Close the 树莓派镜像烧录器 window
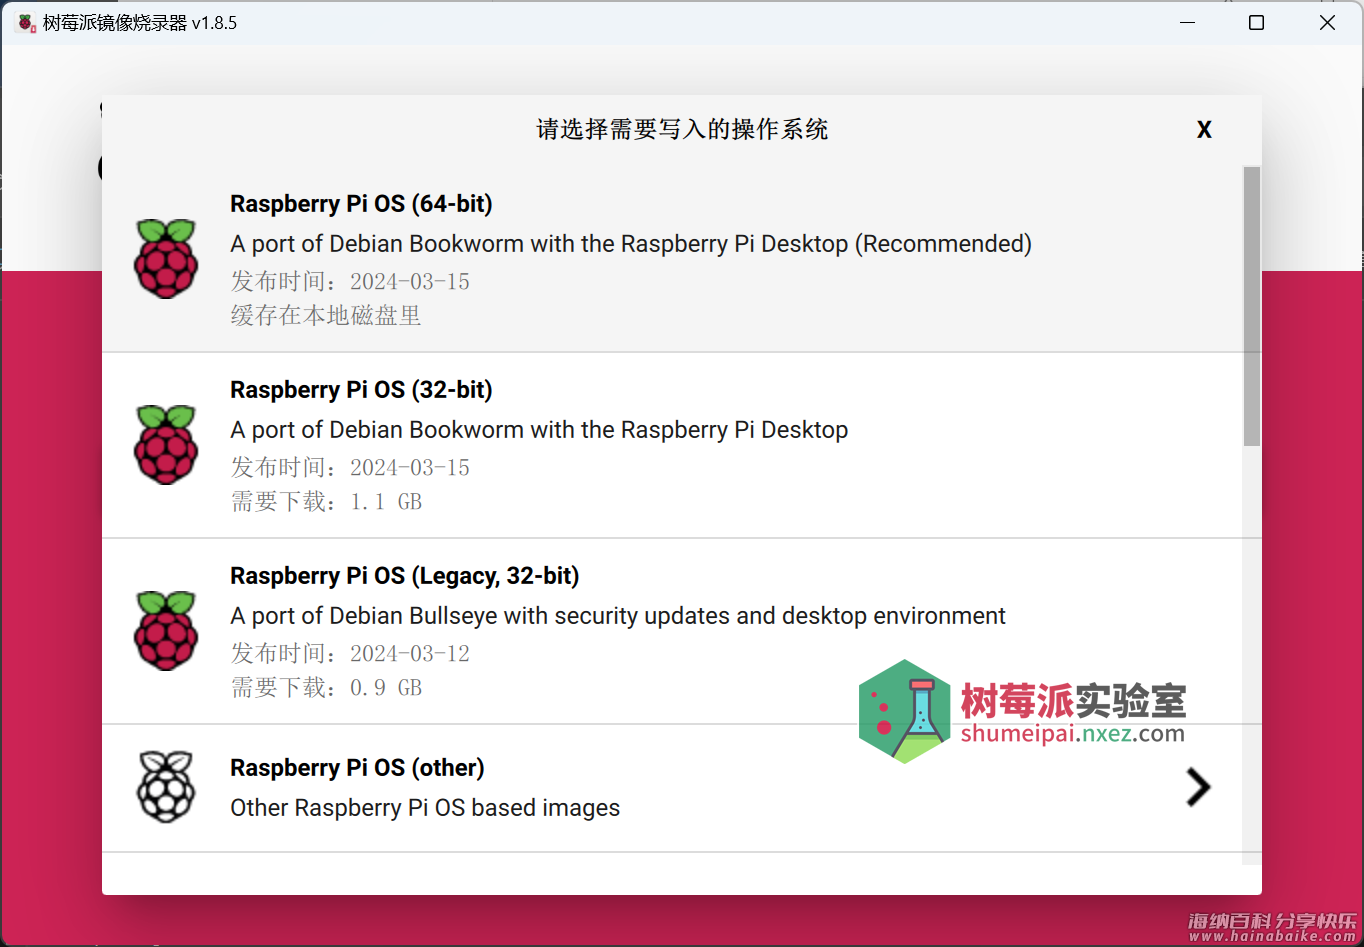Screen dimensions: 1364x947 click(x=1327, y=23)
